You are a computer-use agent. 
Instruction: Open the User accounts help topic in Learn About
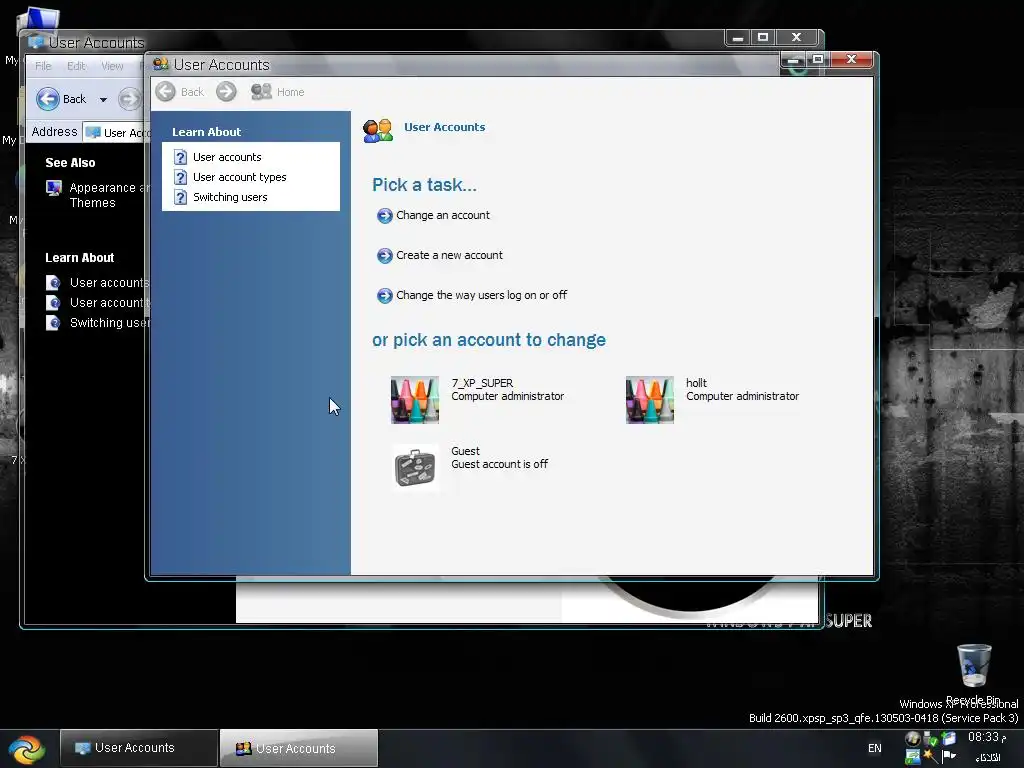(x=227, y=157)
